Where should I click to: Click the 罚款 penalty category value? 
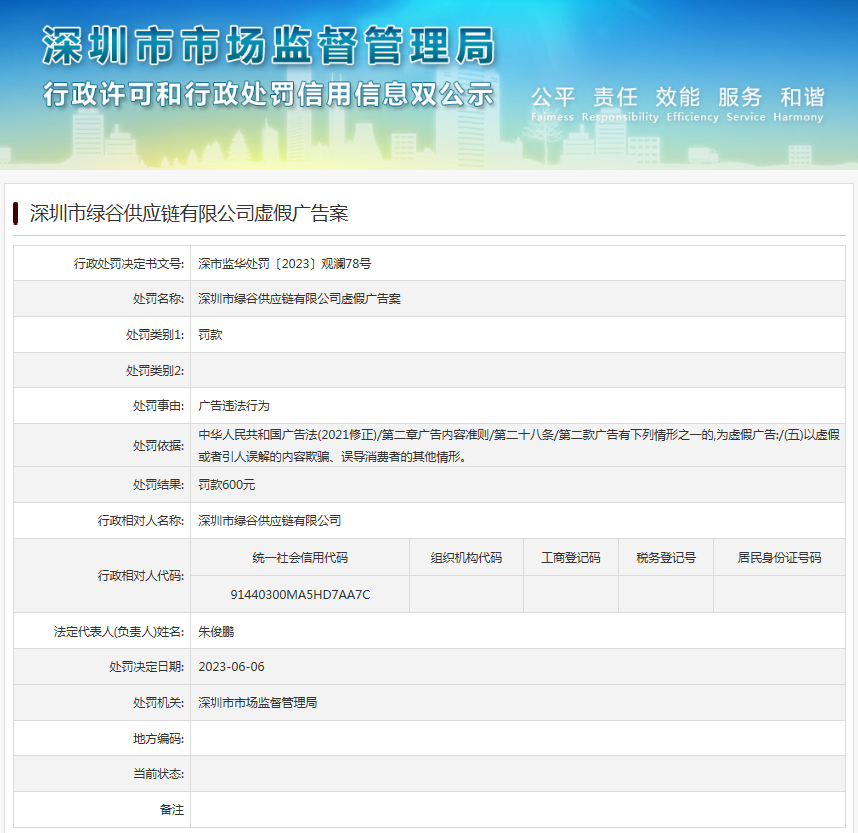[210, 335]
